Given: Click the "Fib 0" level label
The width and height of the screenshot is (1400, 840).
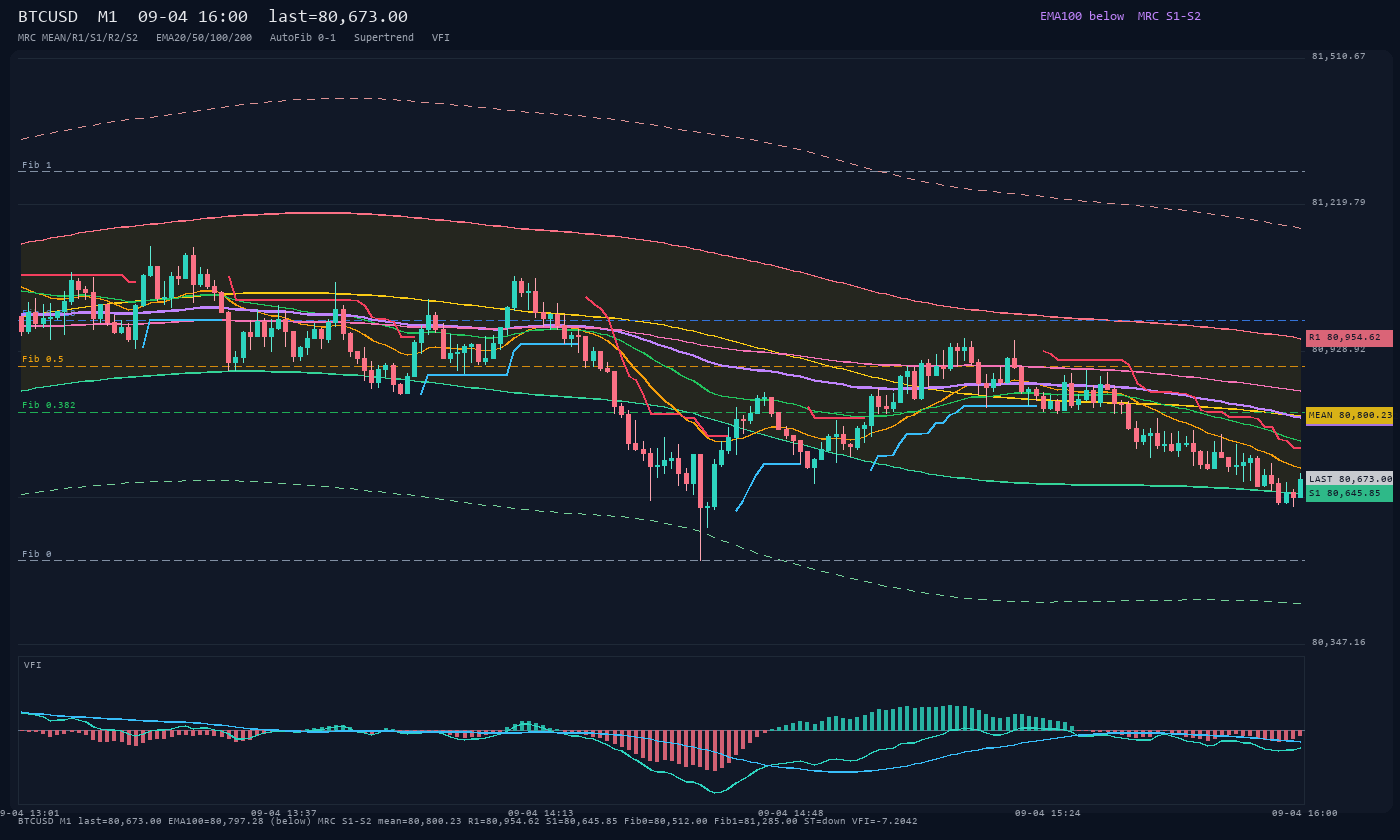Looking at the screenshot, I should 36,554.
